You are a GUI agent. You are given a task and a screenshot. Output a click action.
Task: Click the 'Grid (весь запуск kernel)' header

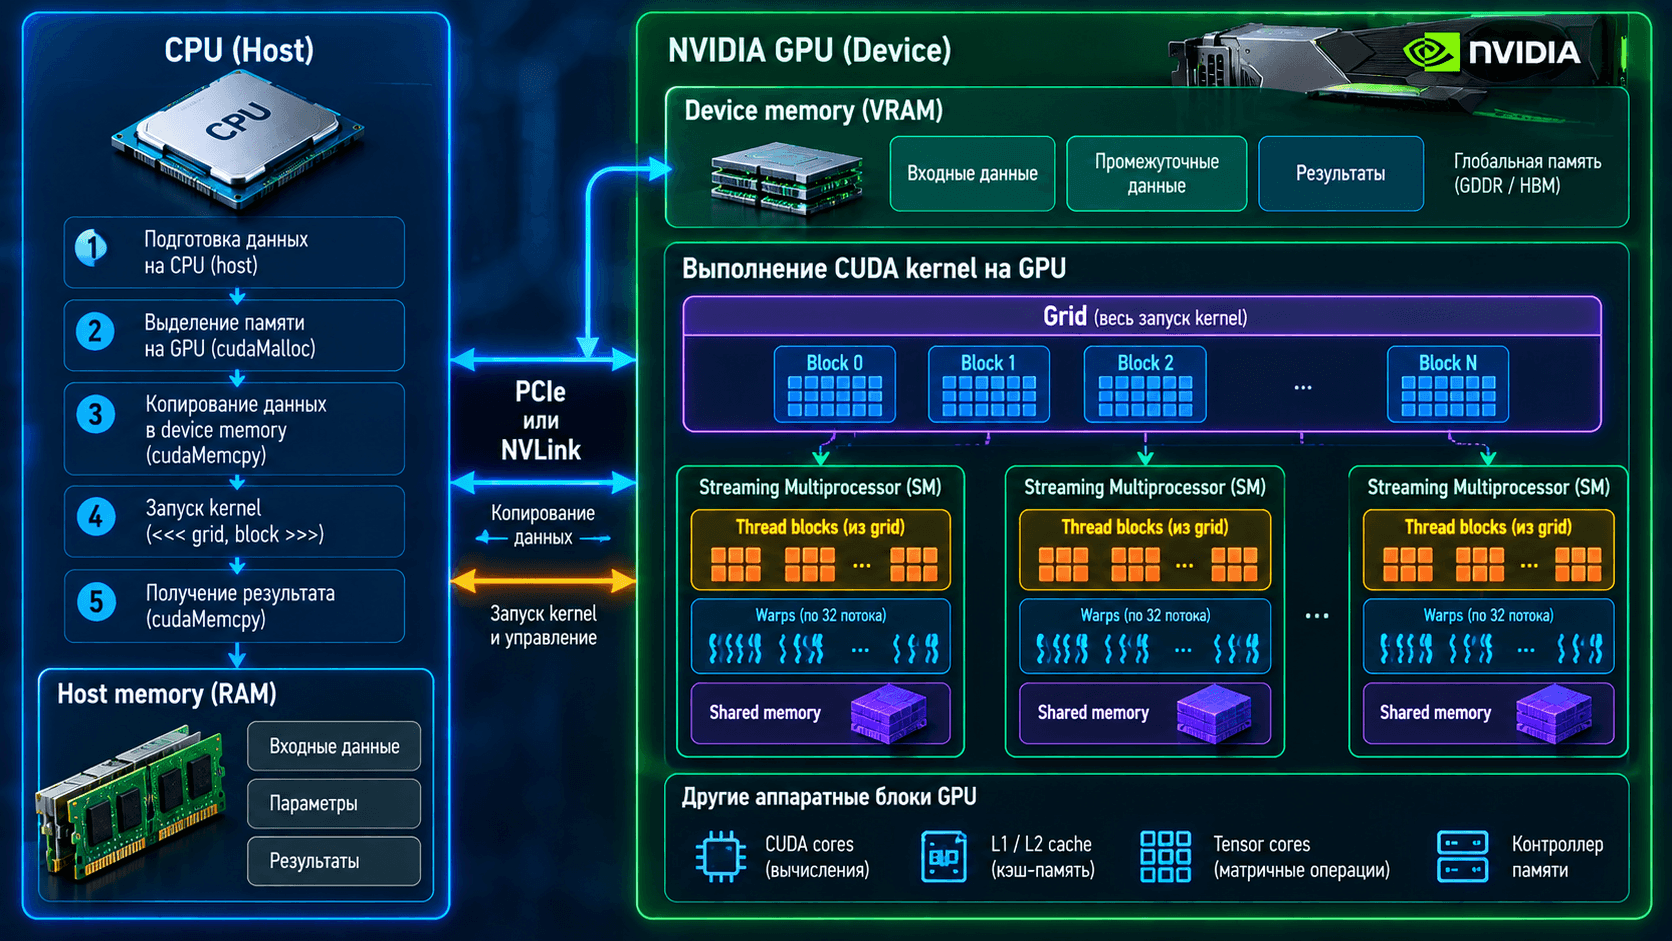[x=1144, y=317]
